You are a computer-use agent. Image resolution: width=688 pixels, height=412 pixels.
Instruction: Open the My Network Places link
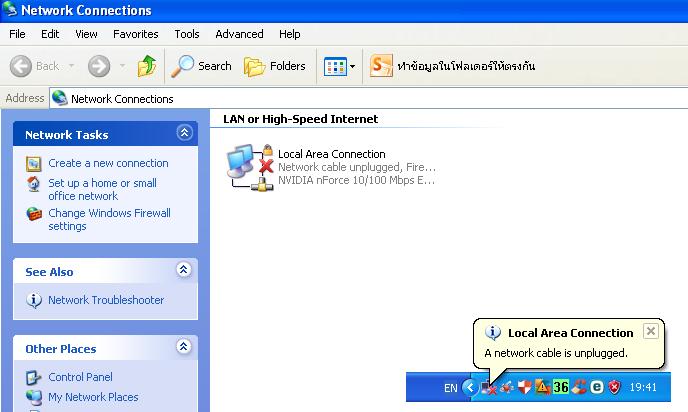(93, 397)
